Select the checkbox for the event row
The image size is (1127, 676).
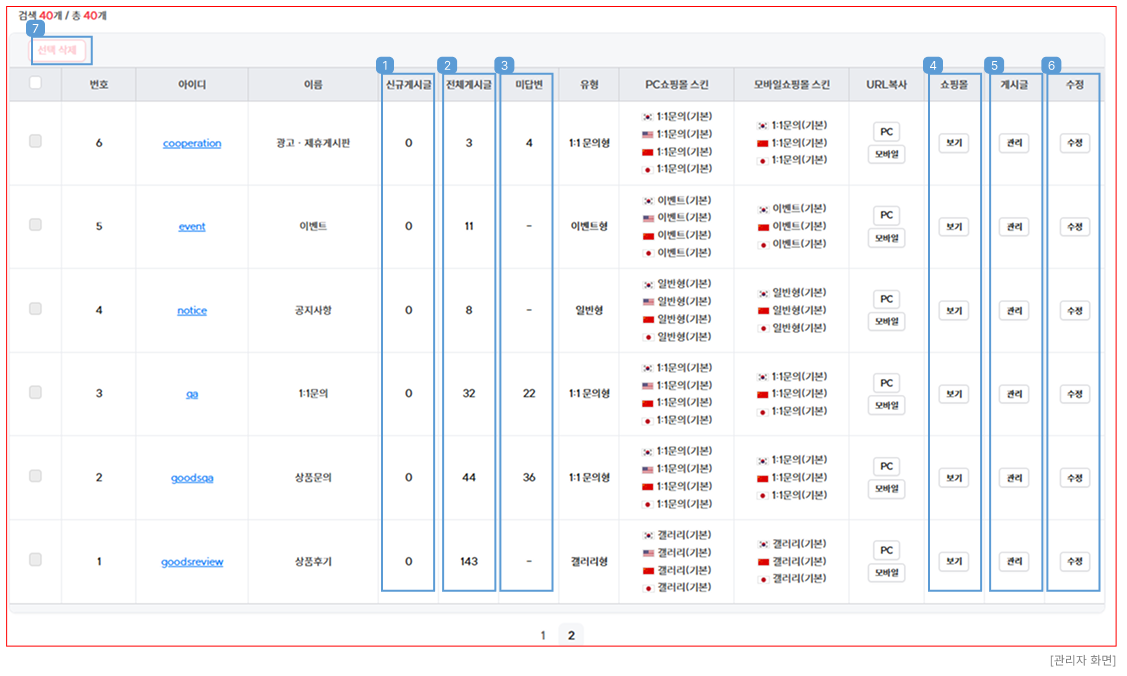coord(35,225)
